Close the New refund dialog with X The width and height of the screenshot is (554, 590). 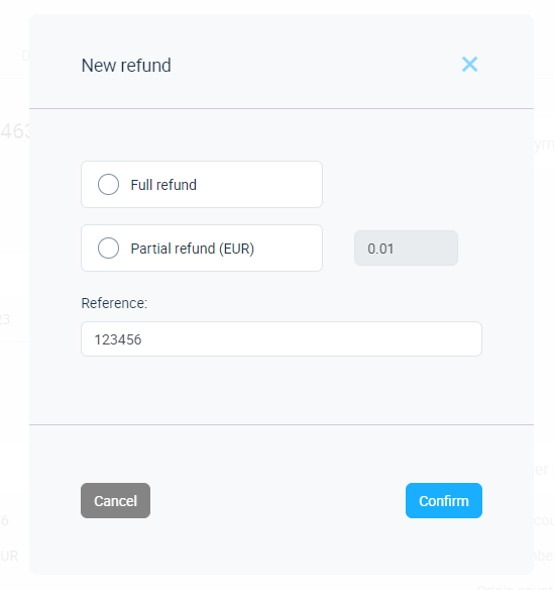(x=470, y=64)
